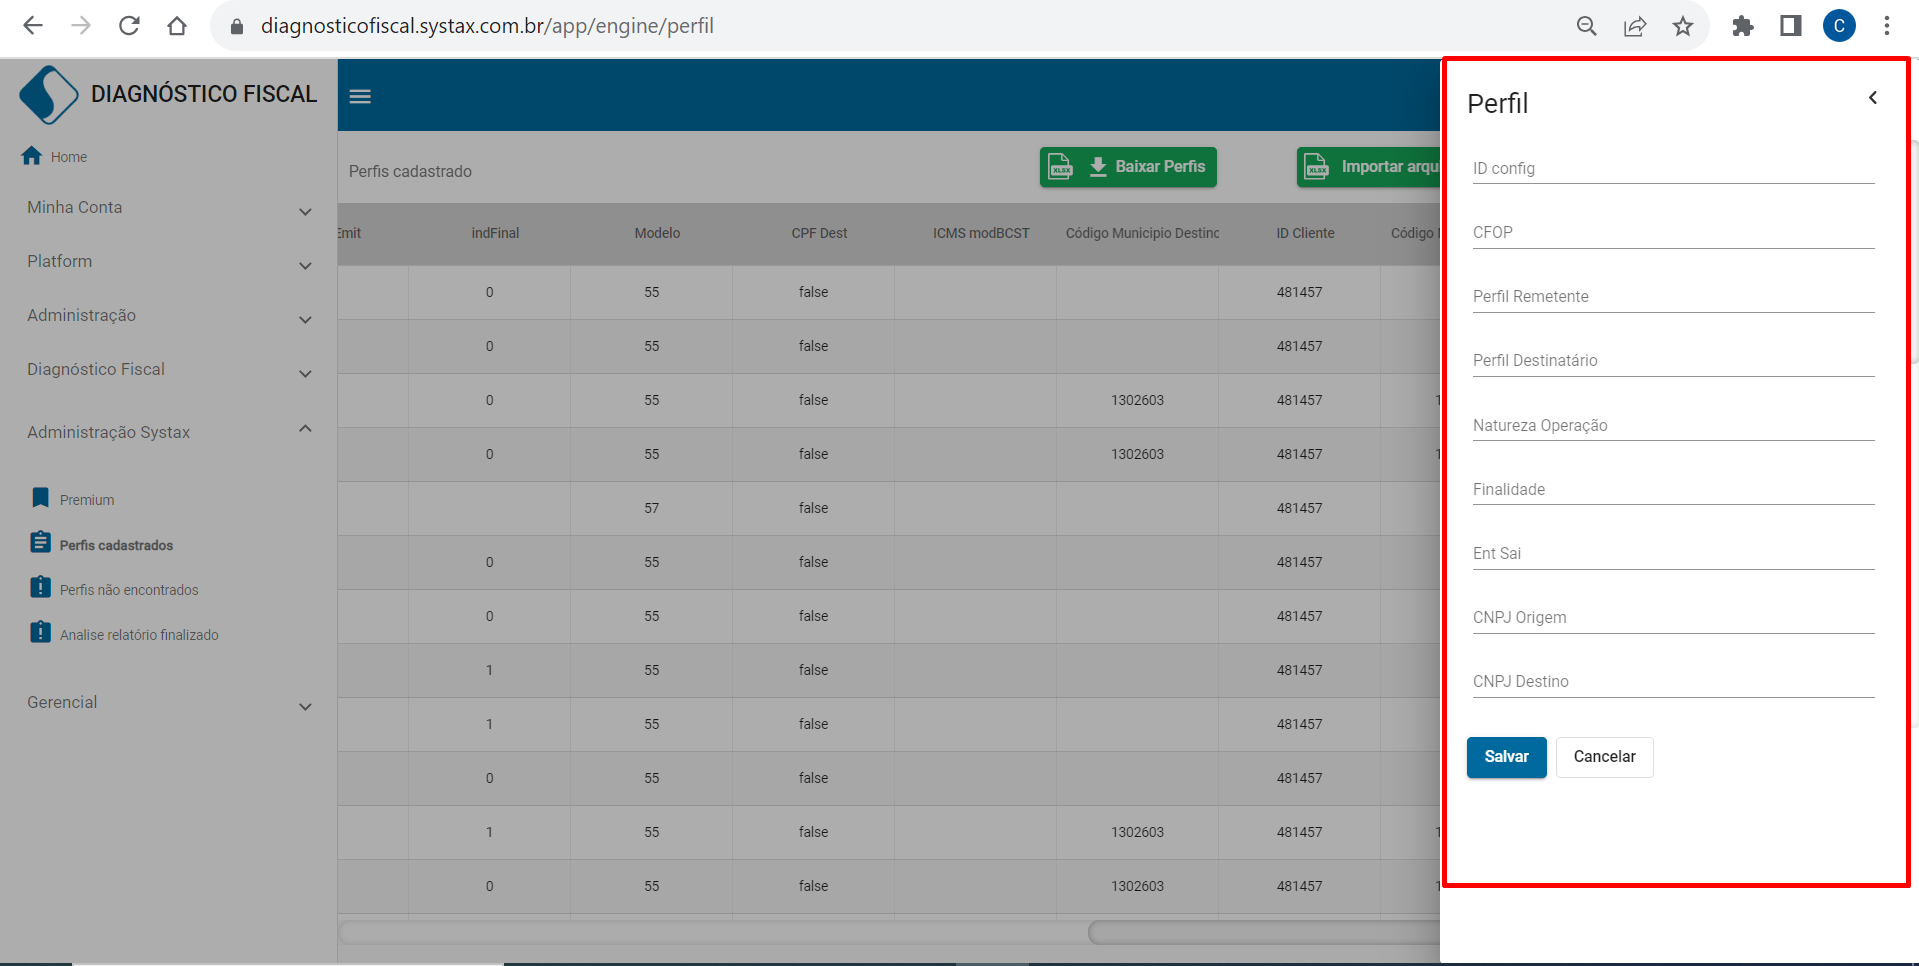Screen dimensions: 1919x966
Task: Click the Perfis cadastrado heading text
Action: tap(410, 172)
